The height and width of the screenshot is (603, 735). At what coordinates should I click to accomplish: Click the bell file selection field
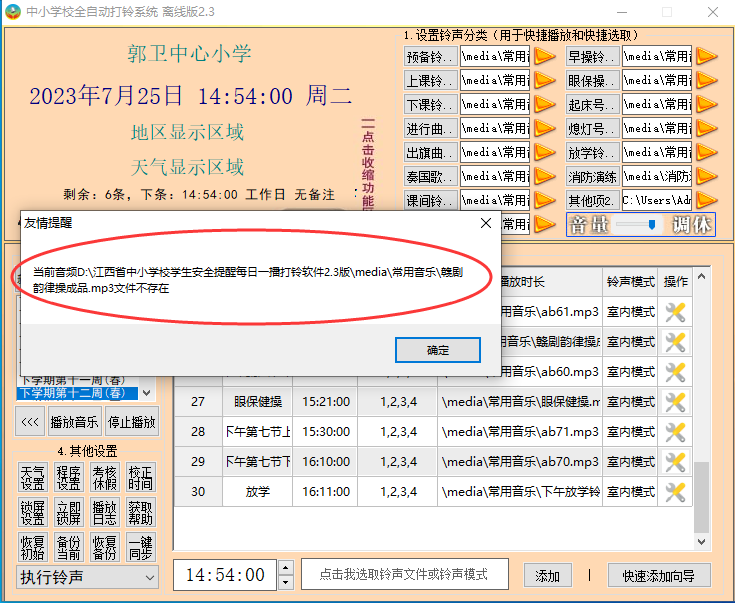click(x=403, y=575)
